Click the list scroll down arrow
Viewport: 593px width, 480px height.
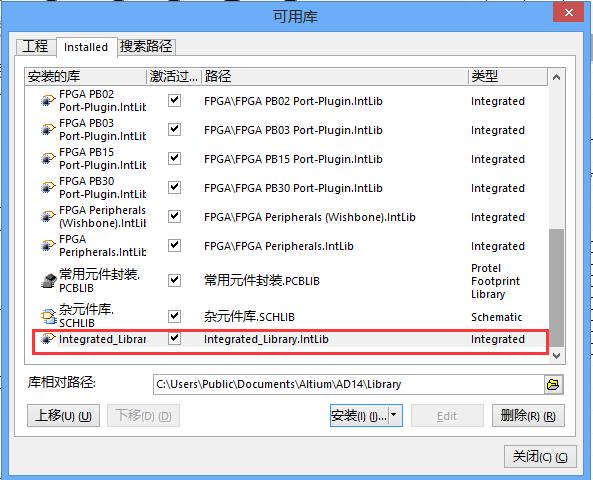point(556,356)
